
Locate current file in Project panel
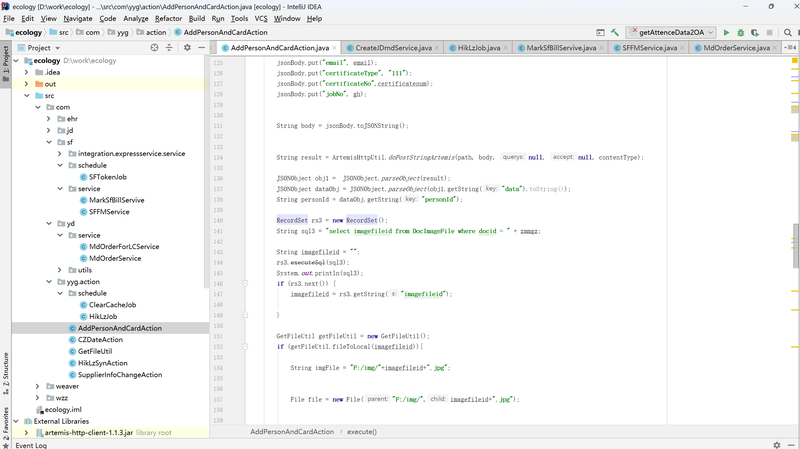[155, 47]
